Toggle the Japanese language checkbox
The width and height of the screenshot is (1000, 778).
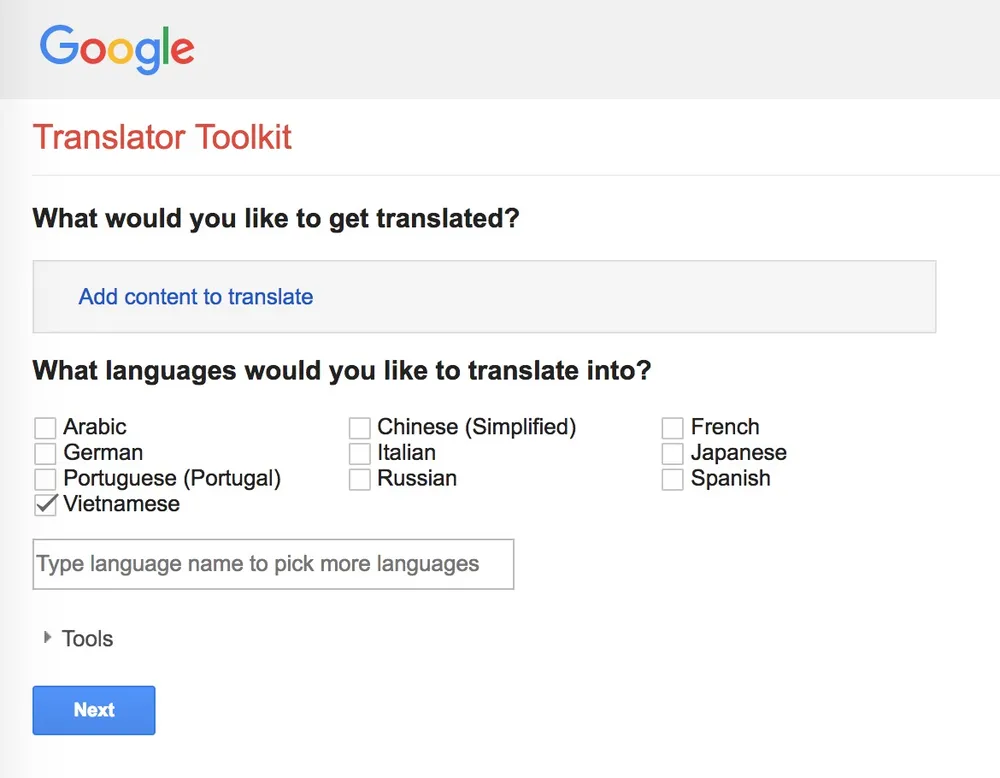(672, 454)
